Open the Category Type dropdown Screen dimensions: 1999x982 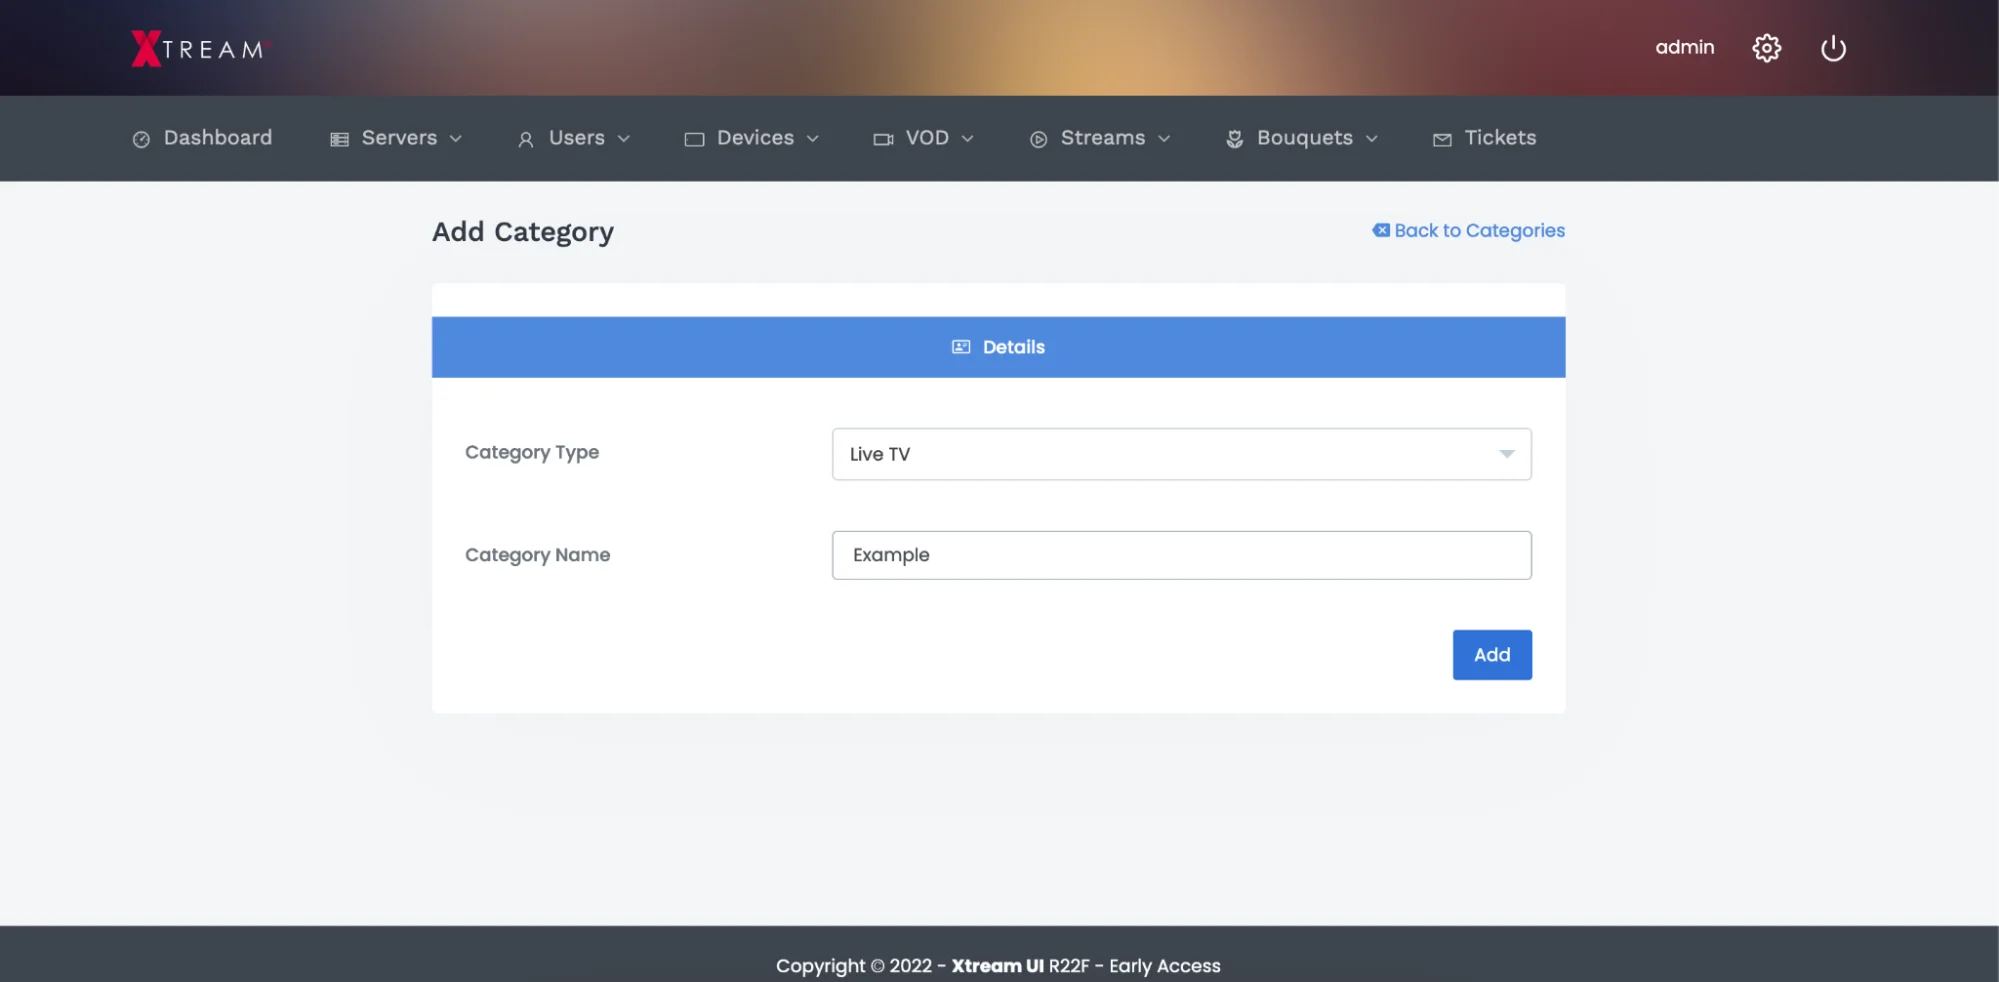[x=1181, y=454]
